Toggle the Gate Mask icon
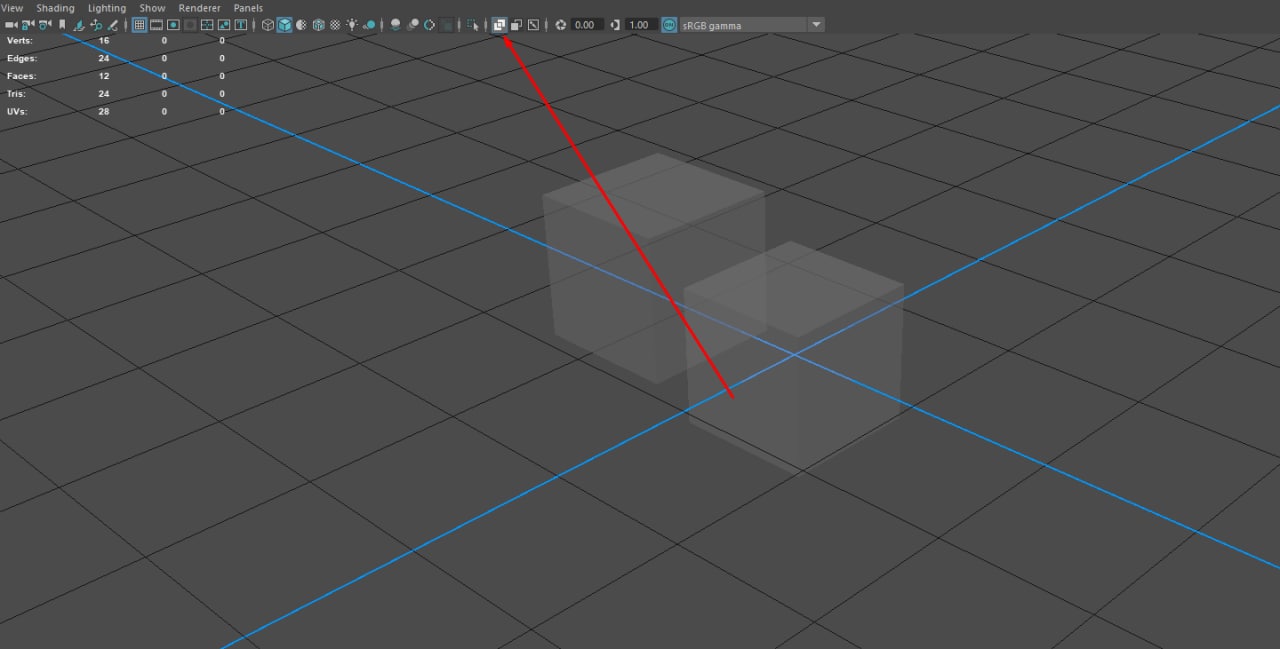1280x649 pixels. pyautogui.click(x=190, y=25)
